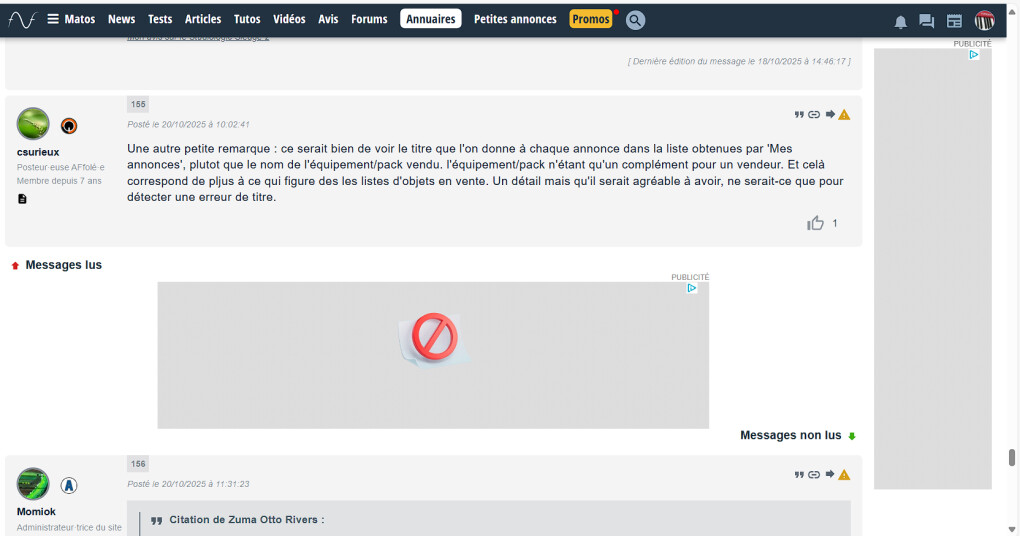View Momiok's avatar profile
1020x536 pixels.
pos(33,484)
